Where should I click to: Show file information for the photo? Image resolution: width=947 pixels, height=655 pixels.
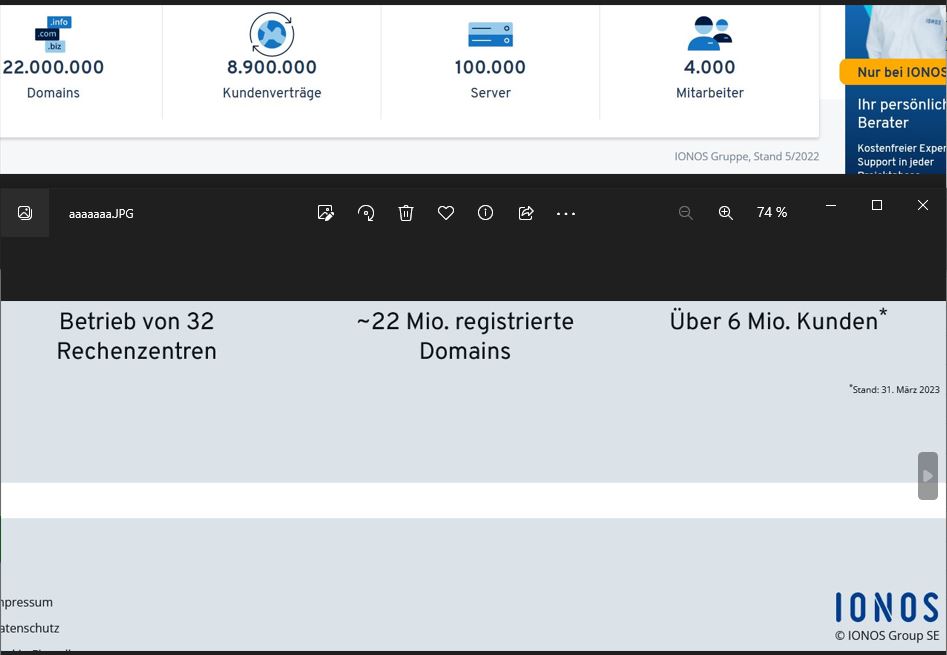[x=486, y=213]
